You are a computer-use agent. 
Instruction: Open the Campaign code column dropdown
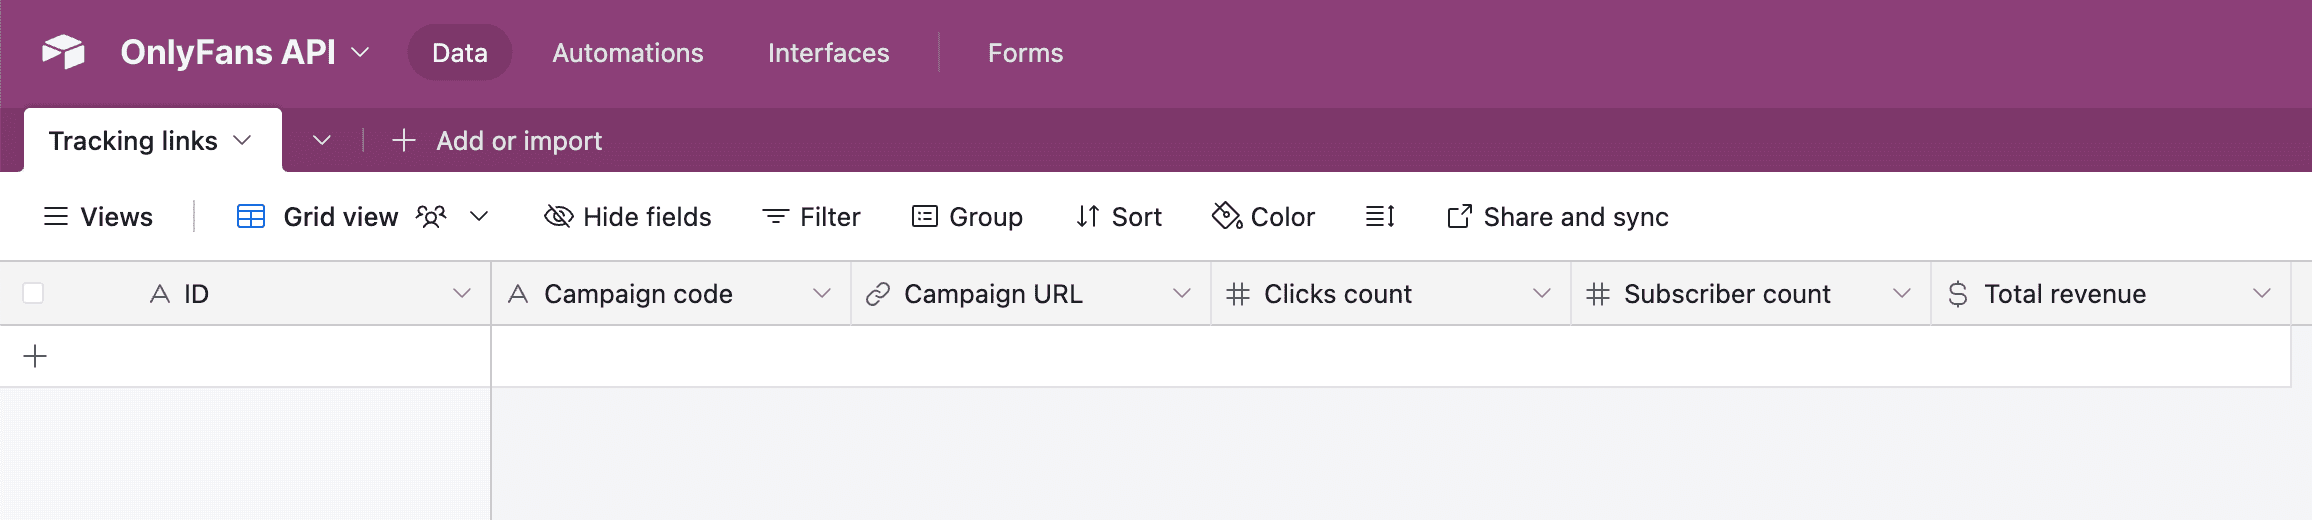coord(822,293)
